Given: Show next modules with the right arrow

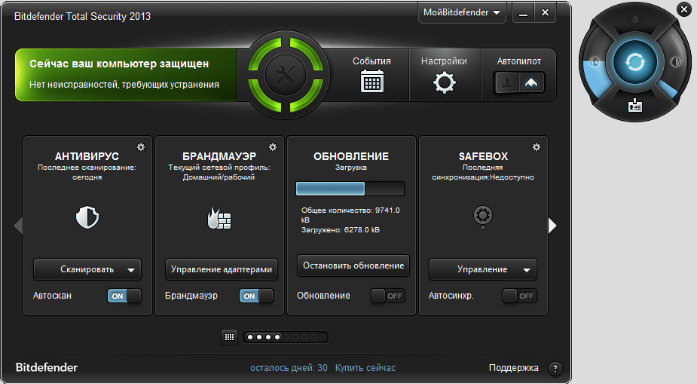Looking at the screenshot, I should tap(552, 225).
